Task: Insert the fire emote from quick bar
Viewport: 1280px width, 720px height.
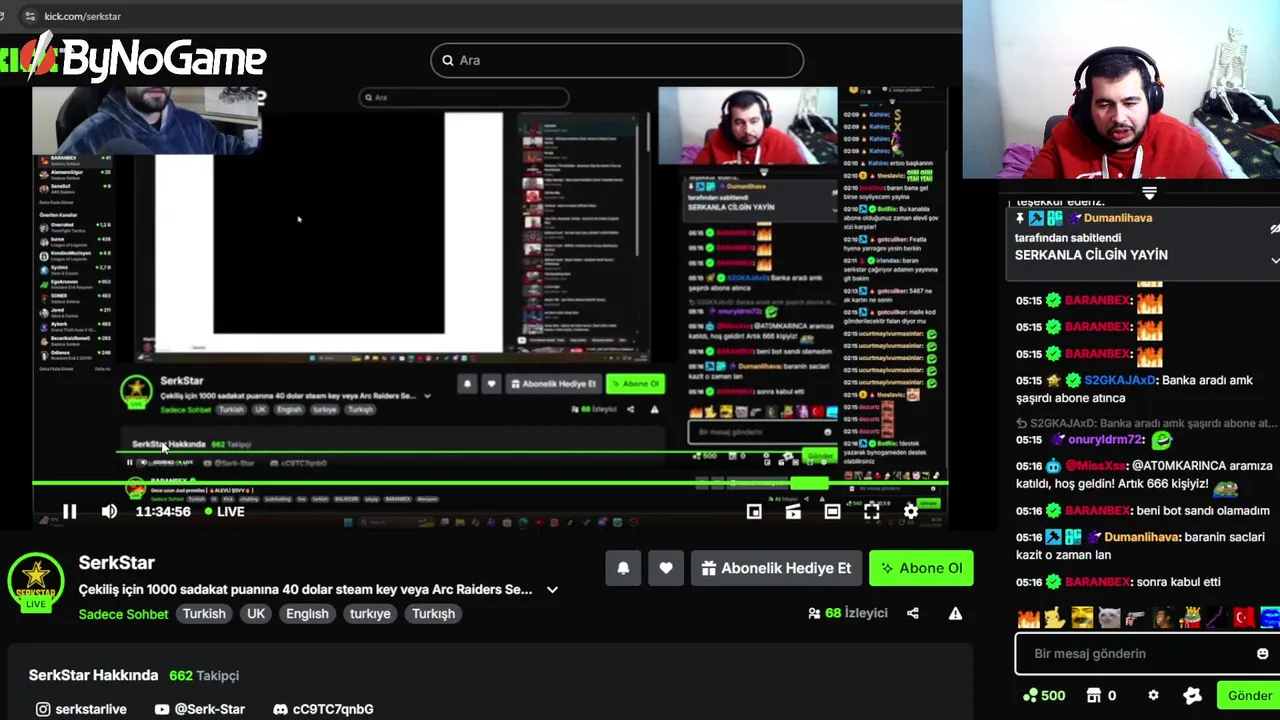Action: click(x=1028, y=618)
